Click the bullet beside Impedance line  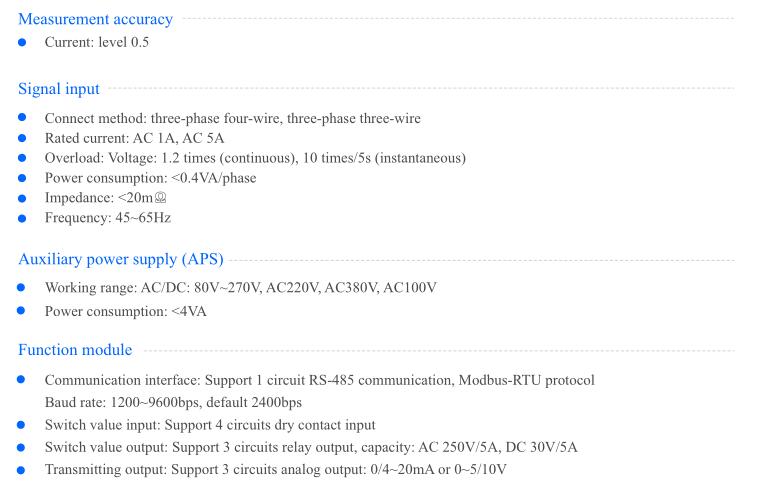22,198
